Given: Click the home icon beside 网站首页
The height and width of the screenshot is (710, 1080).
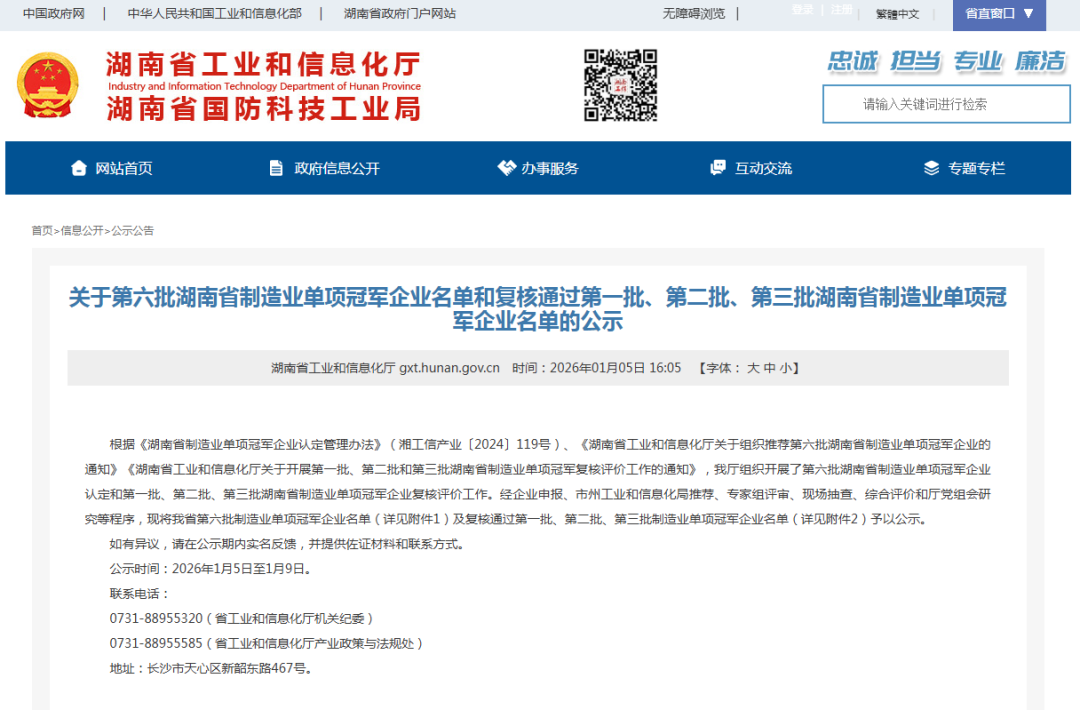Looking at the screenshot, I should click(x=80, y=168).
